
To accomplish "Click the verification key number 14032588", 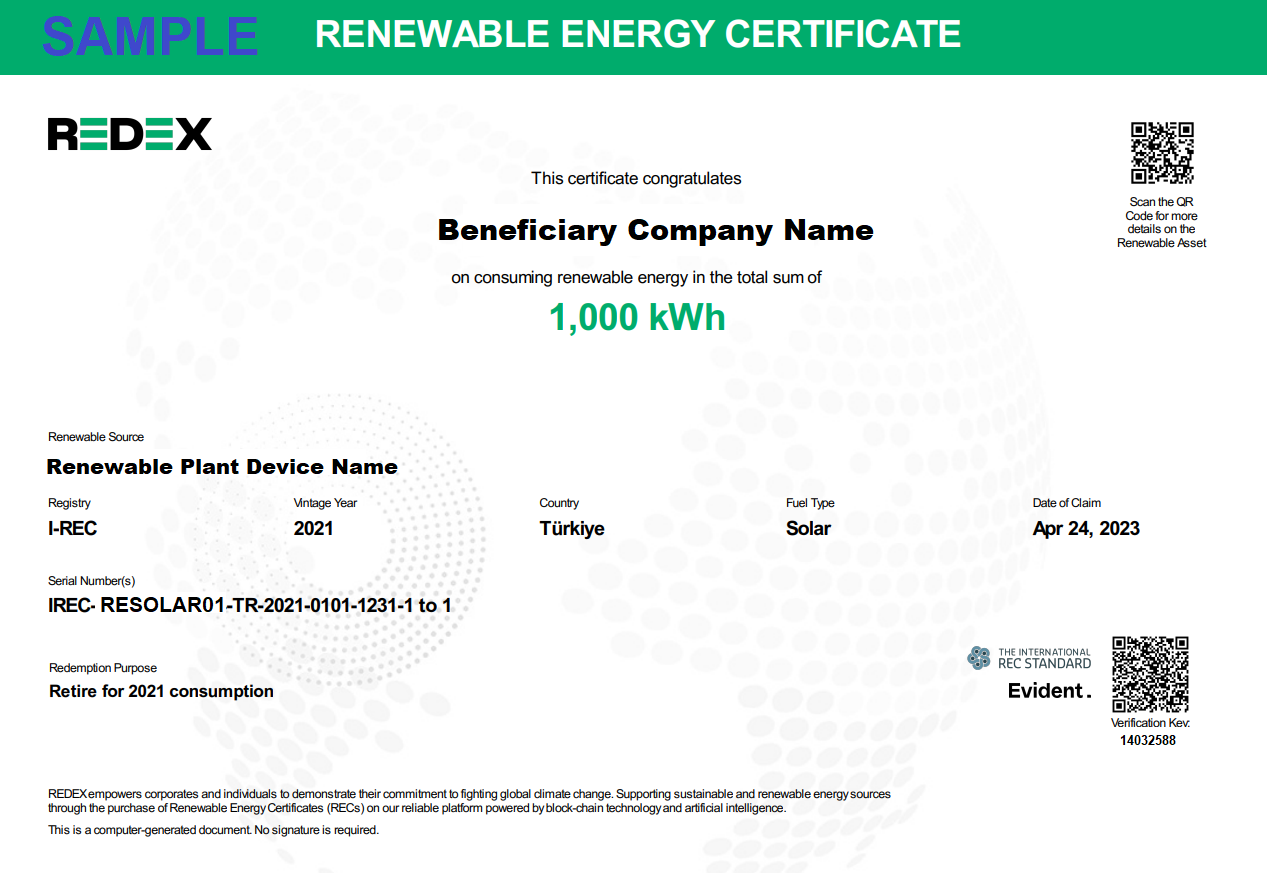I will (1147, 741).
